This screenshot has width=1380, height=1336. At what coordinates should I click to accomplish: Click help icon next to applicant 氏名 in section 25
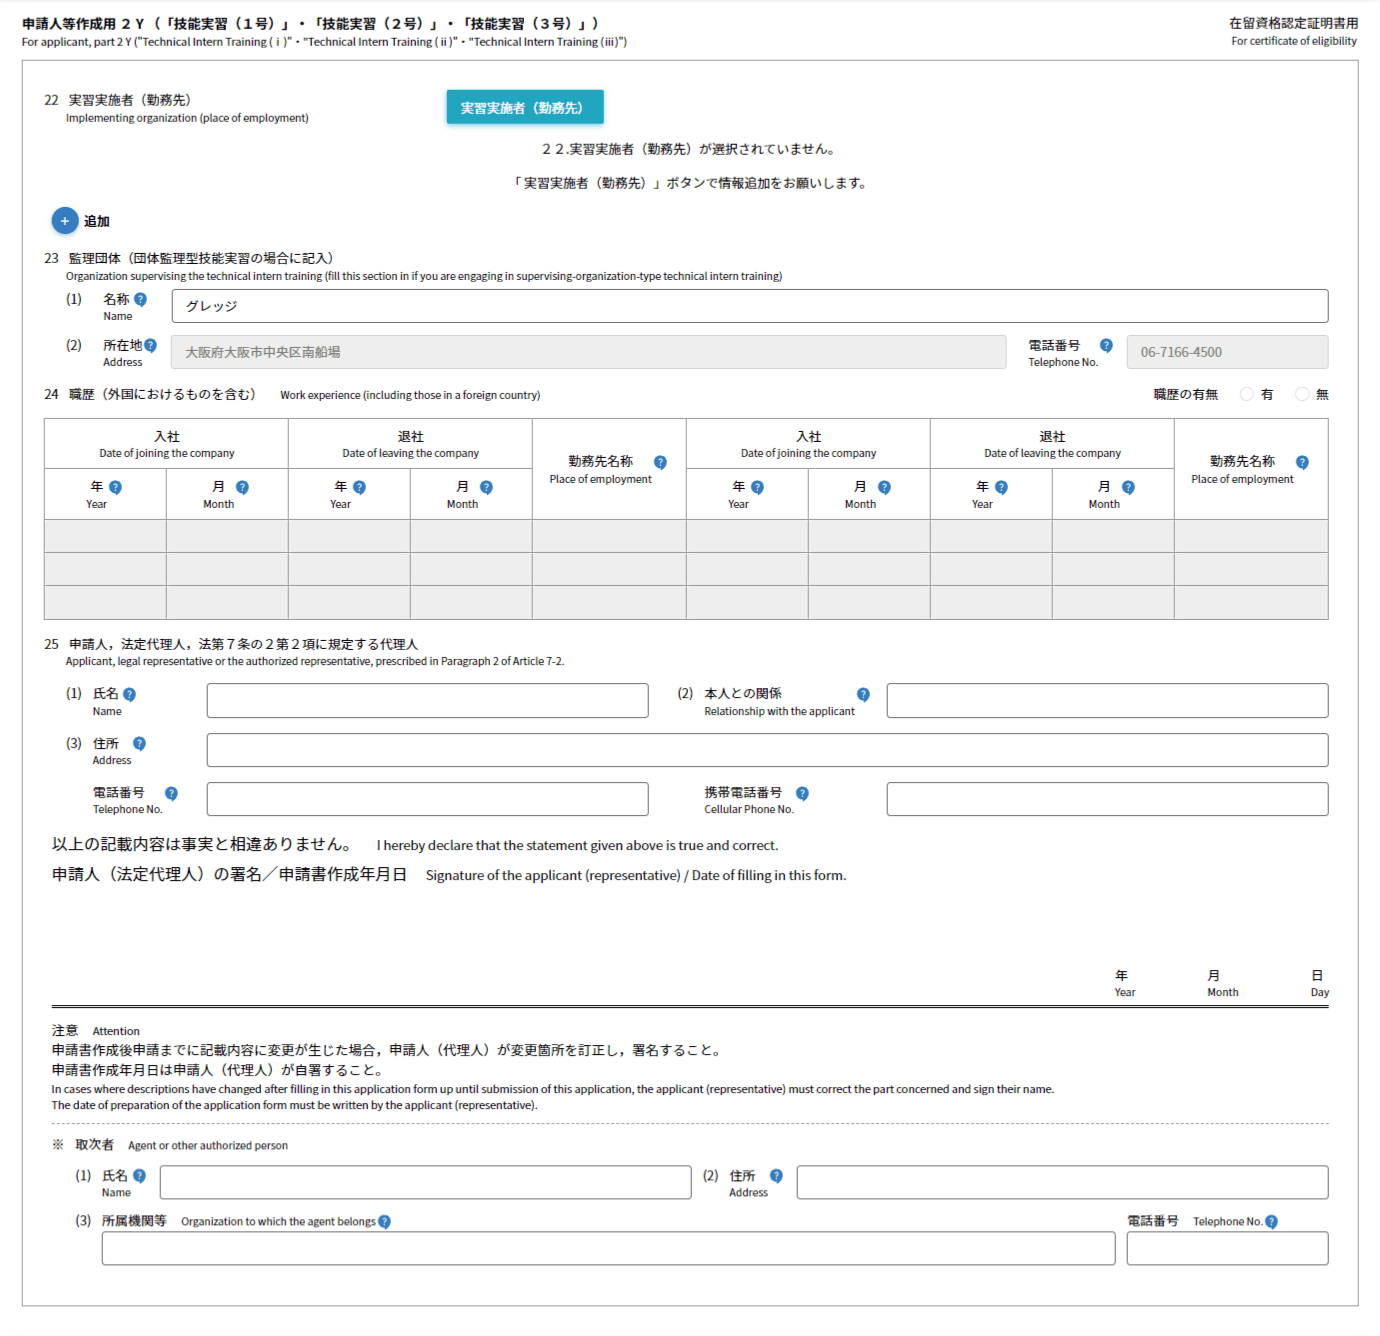[x=129, y=694]
